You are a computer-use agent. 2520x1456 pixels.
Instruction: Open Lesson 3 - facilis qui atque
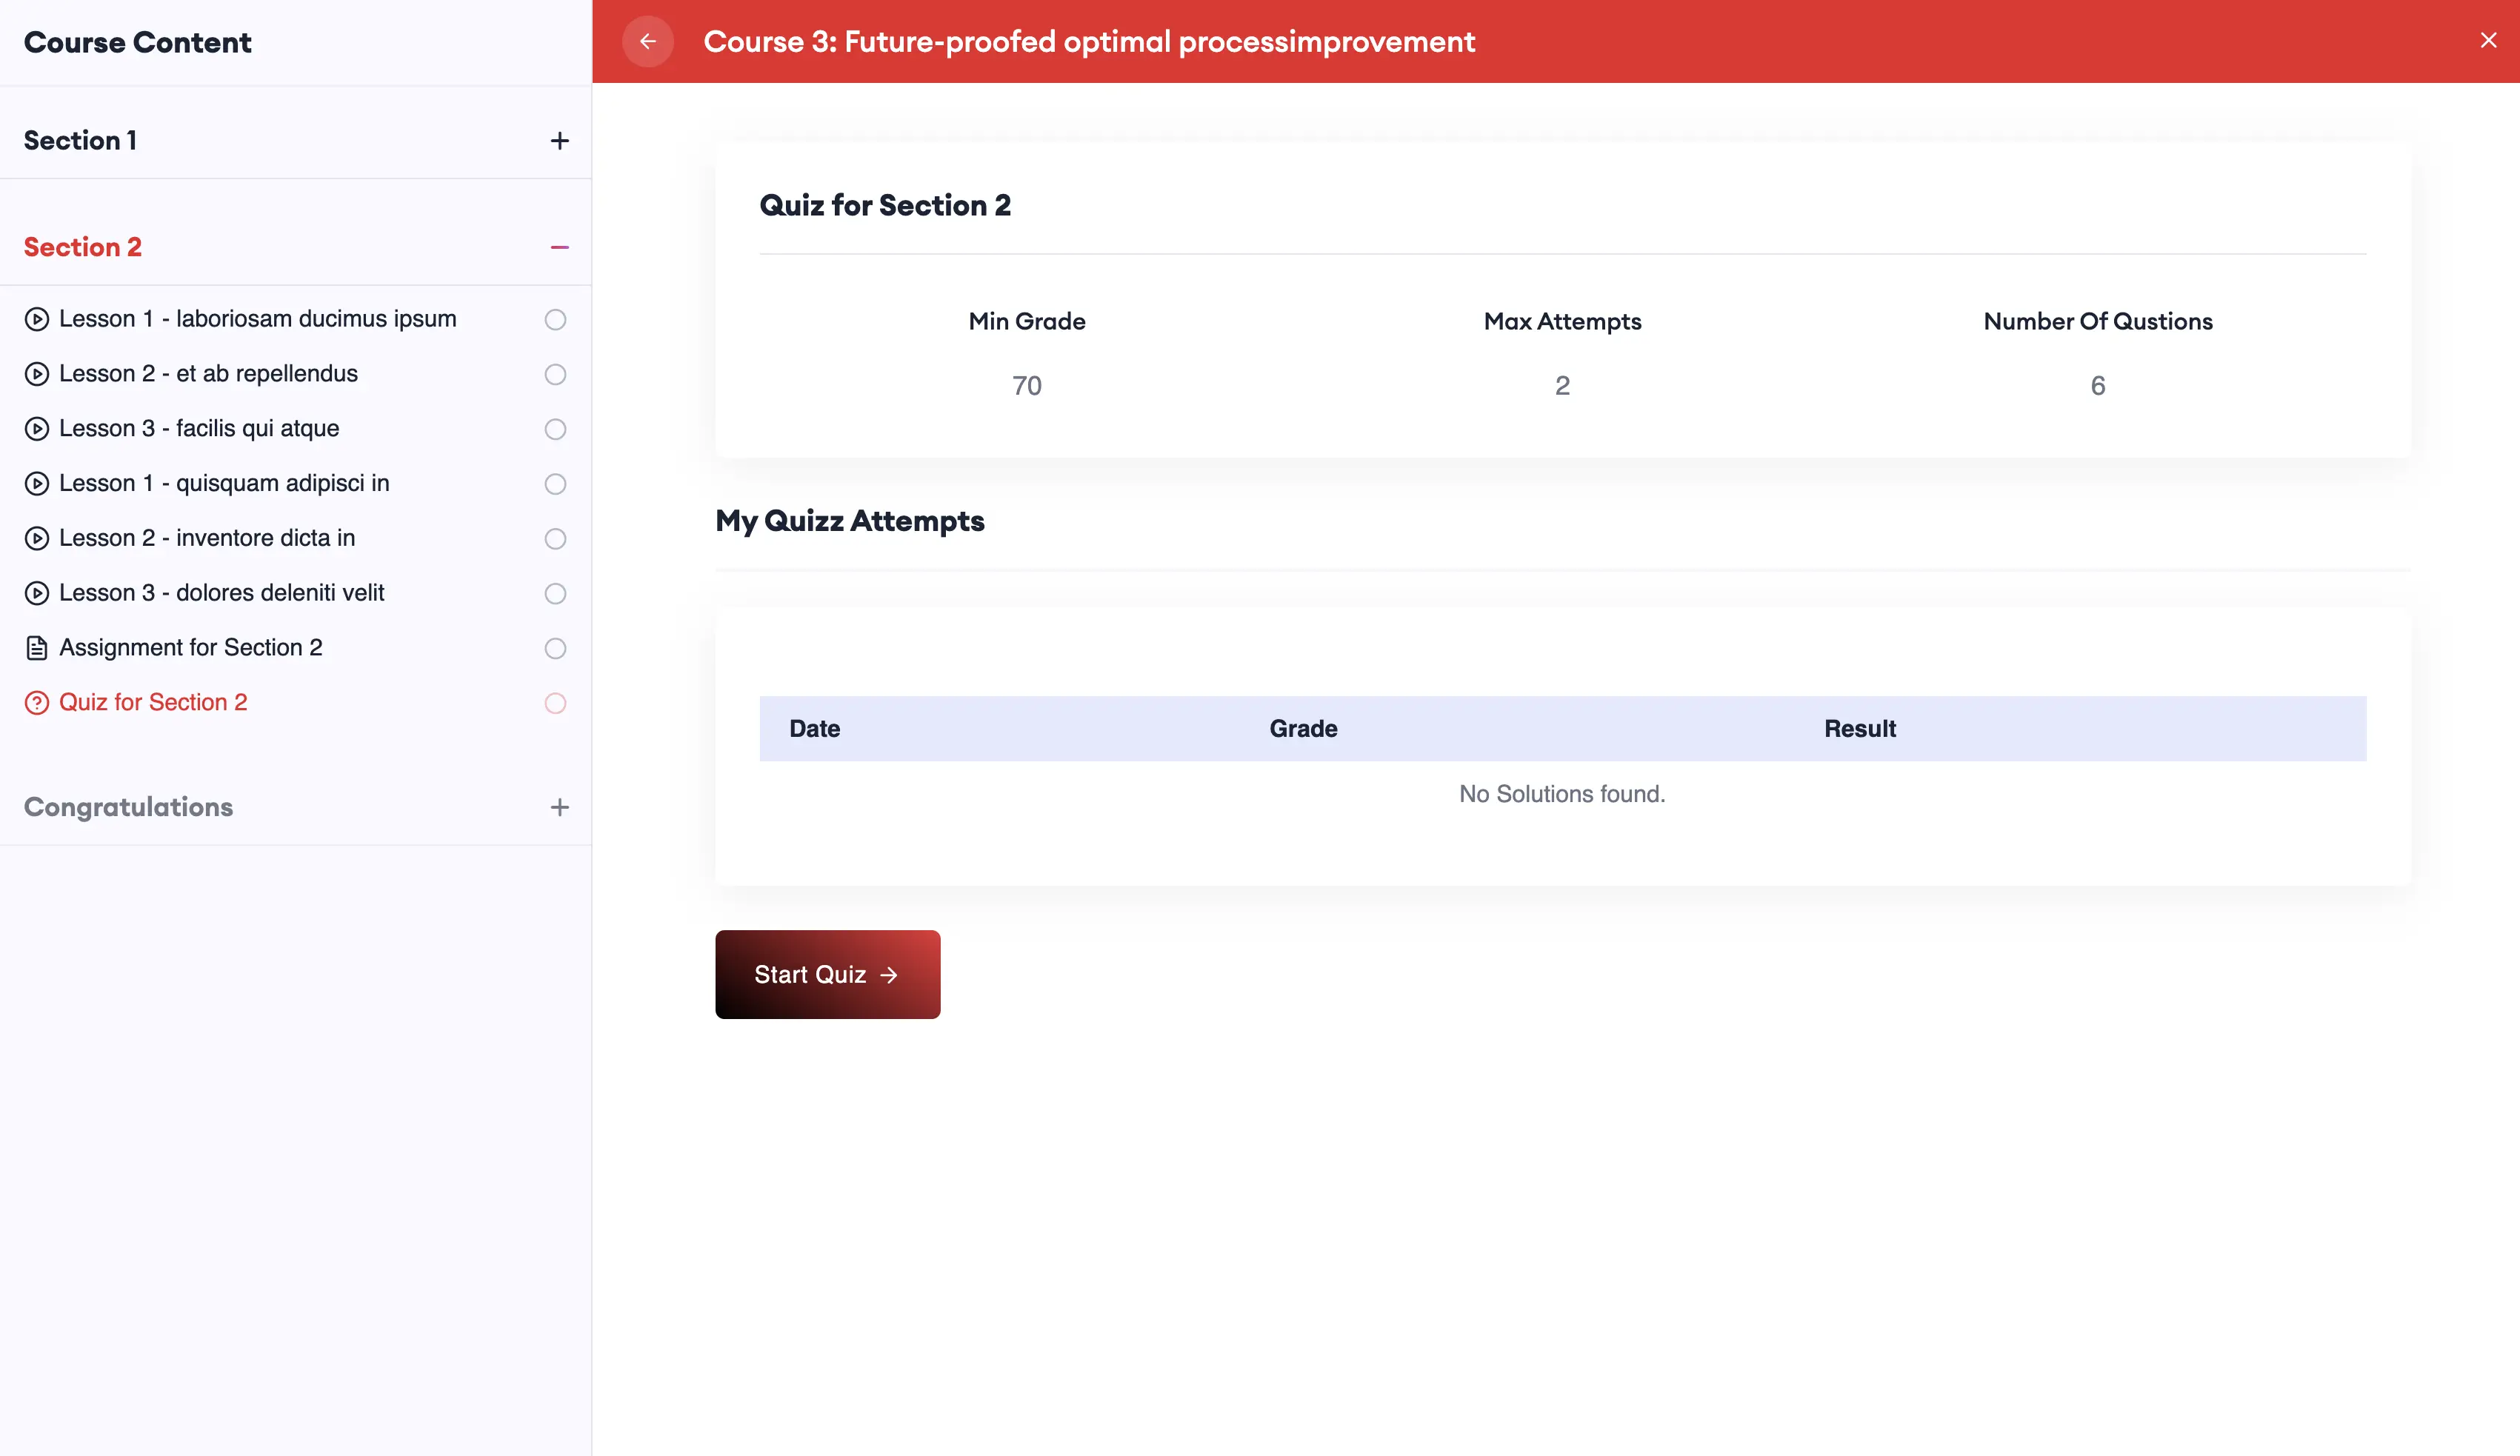[199, 429]
